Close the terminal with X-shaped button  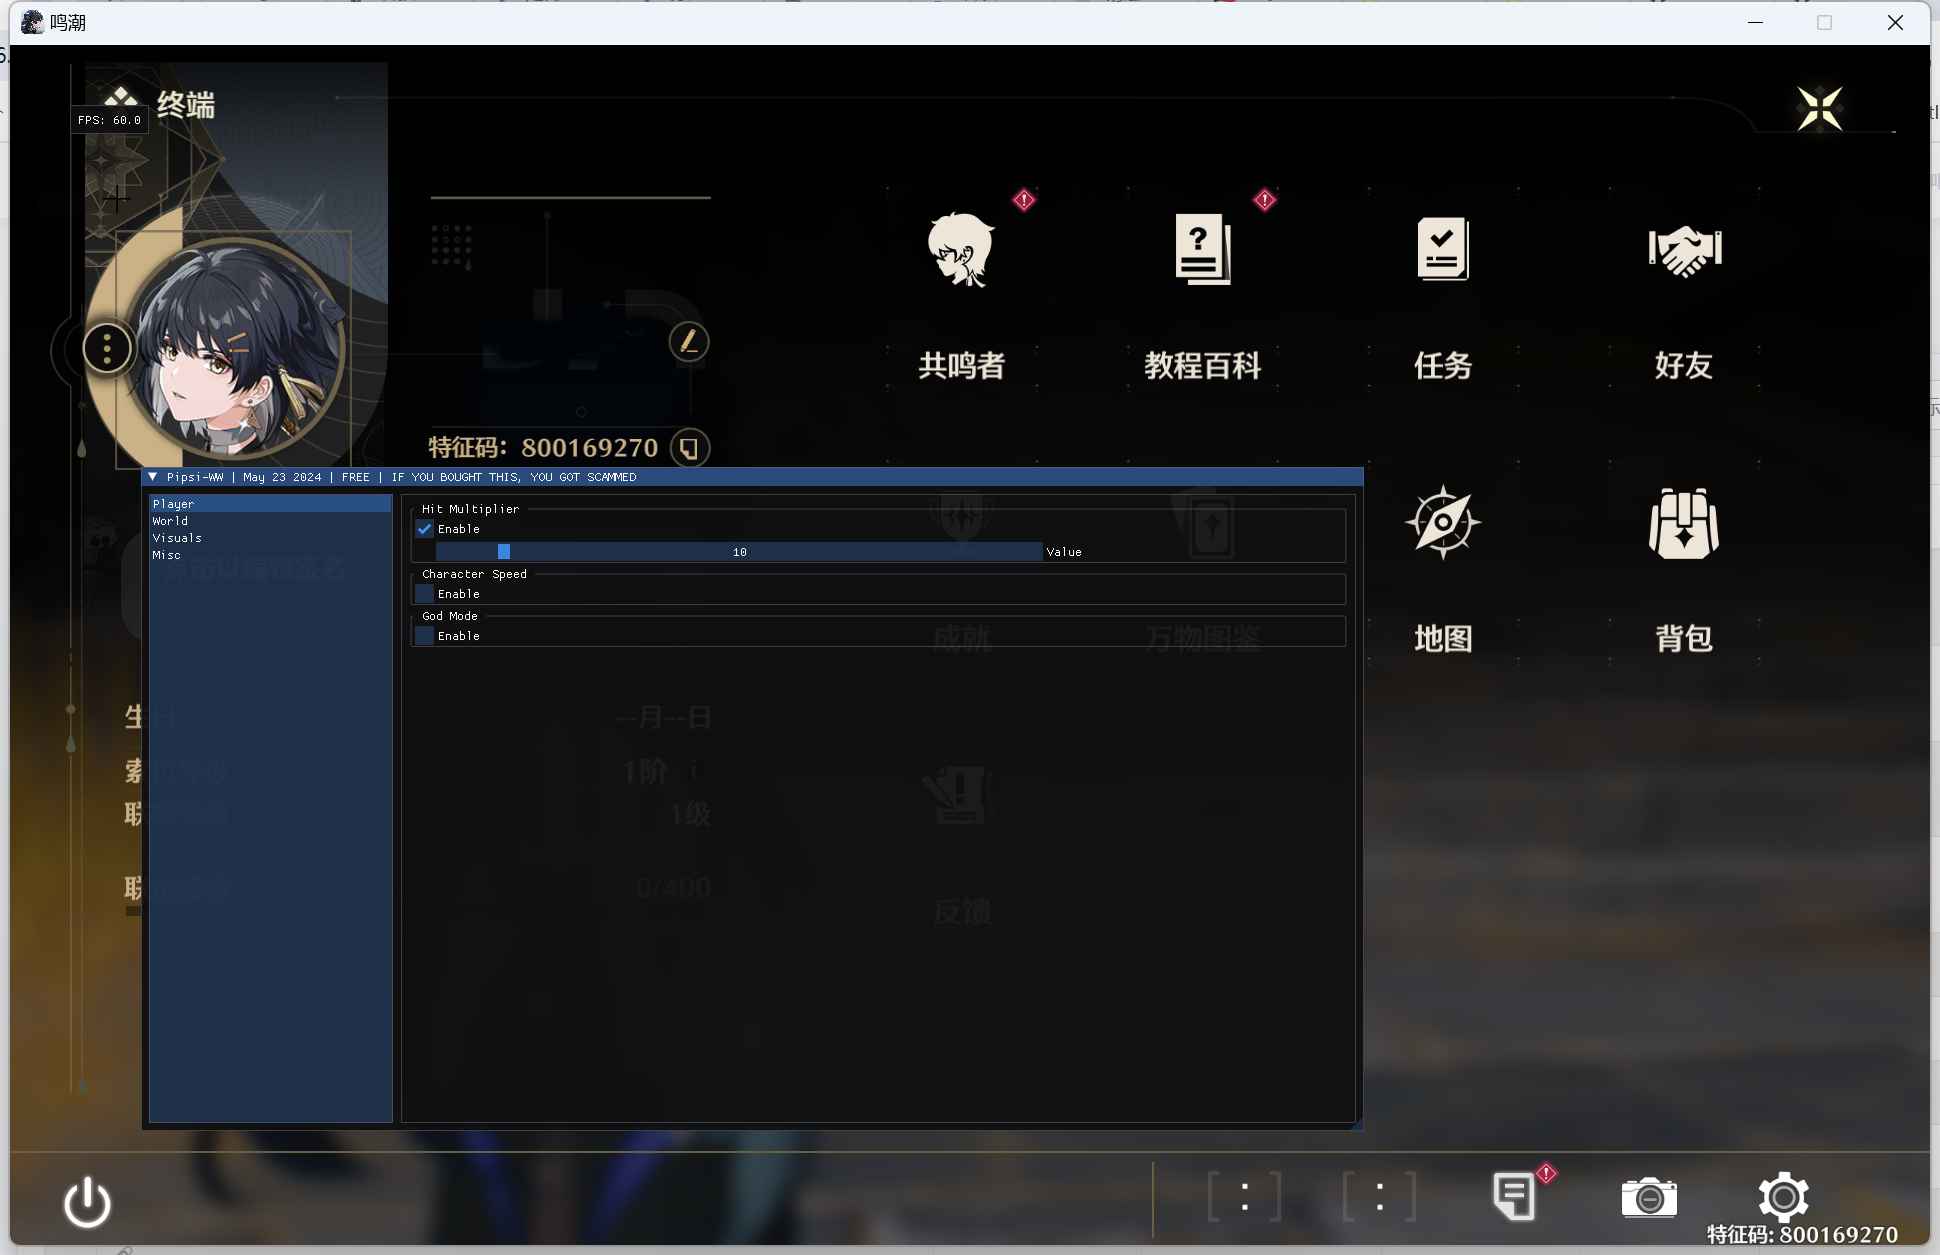pyautogui.click(x=1819, y=109)
